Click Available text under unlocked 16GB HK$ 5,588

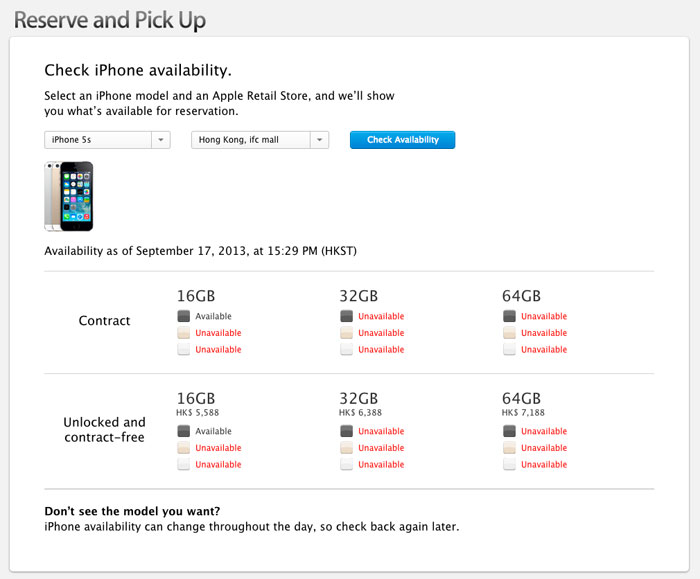coord(213,431)
